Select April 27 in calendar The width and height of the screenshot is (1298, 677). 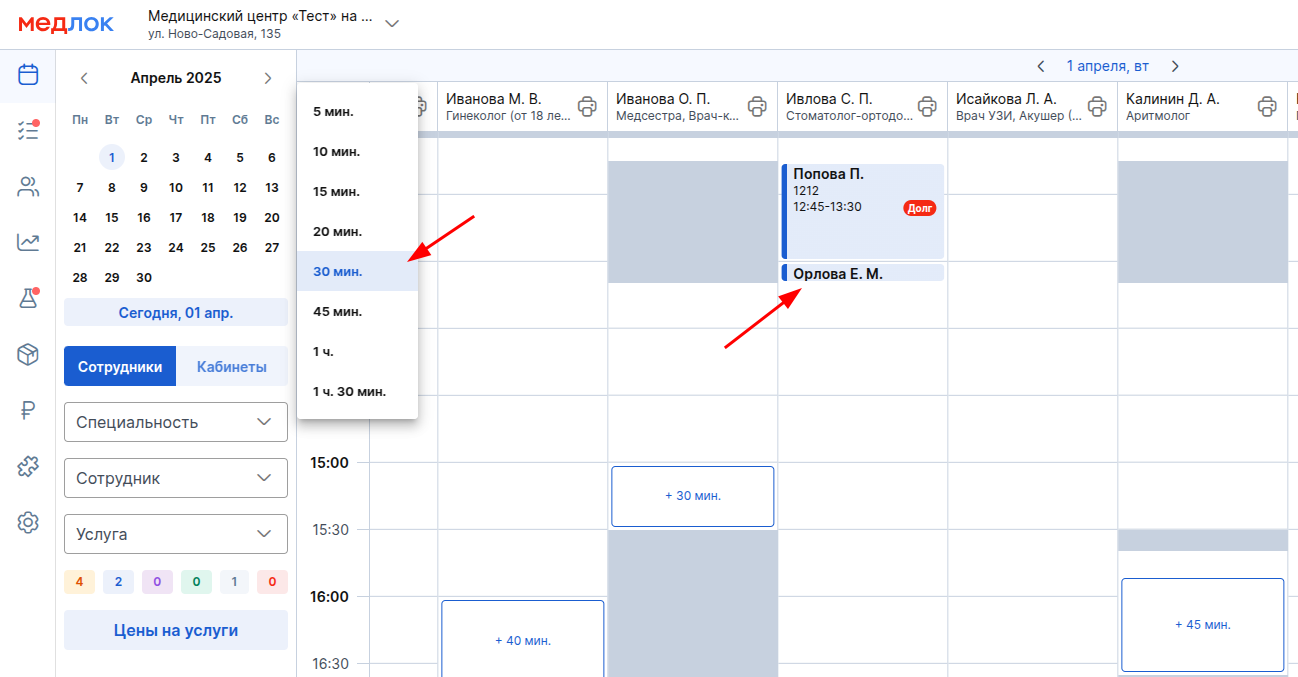(272, 247)
